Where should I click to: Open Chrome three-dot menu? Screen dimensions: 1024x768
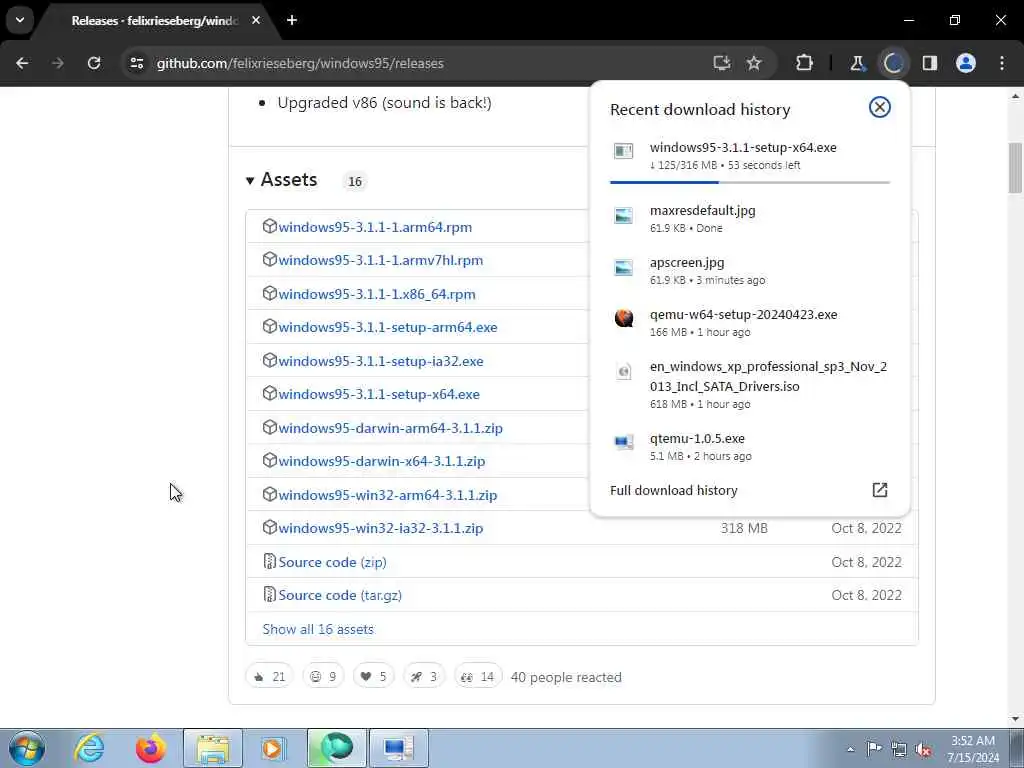[1002, 63]
